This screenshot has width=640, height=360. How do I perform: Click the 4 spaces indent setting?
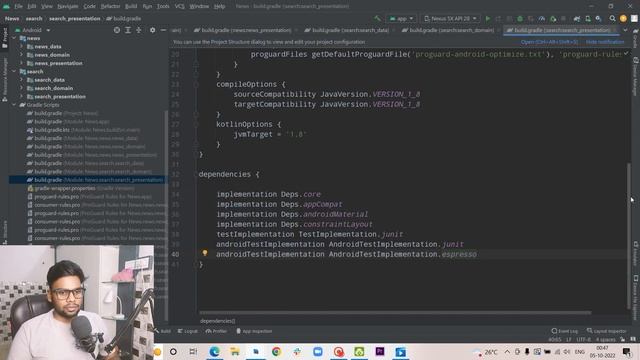click(605, 340)
